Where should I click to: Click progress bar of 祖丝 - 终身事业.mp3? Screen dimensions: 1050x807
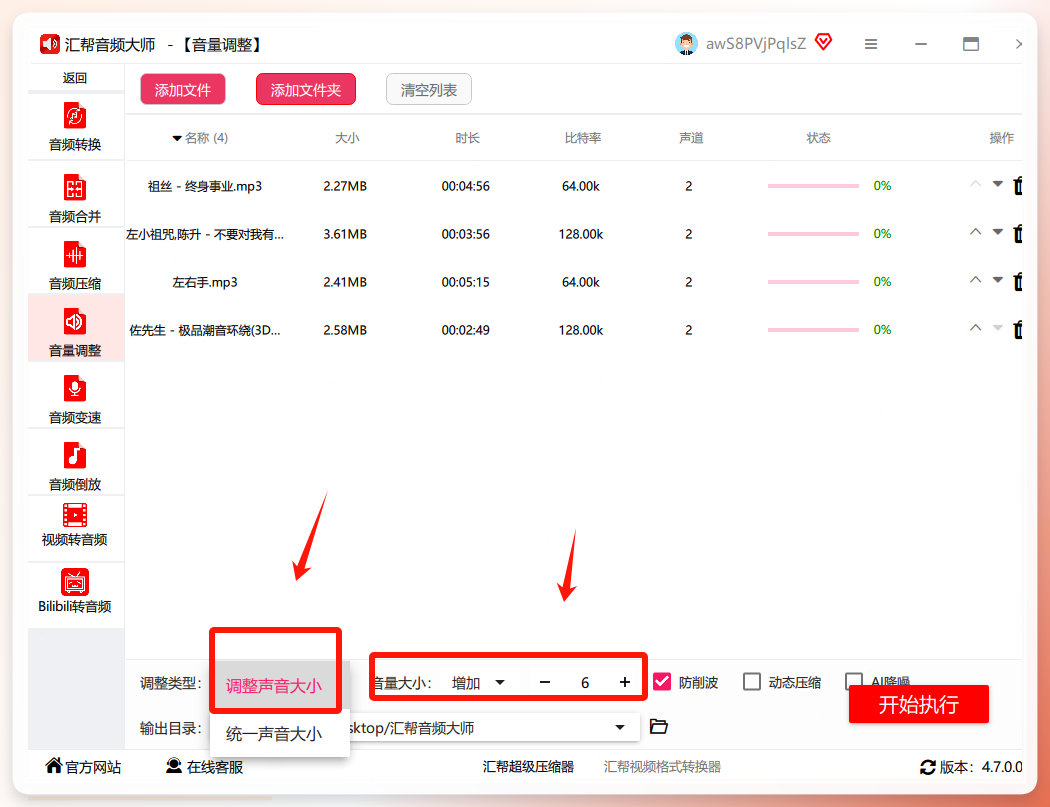(813, 186)
